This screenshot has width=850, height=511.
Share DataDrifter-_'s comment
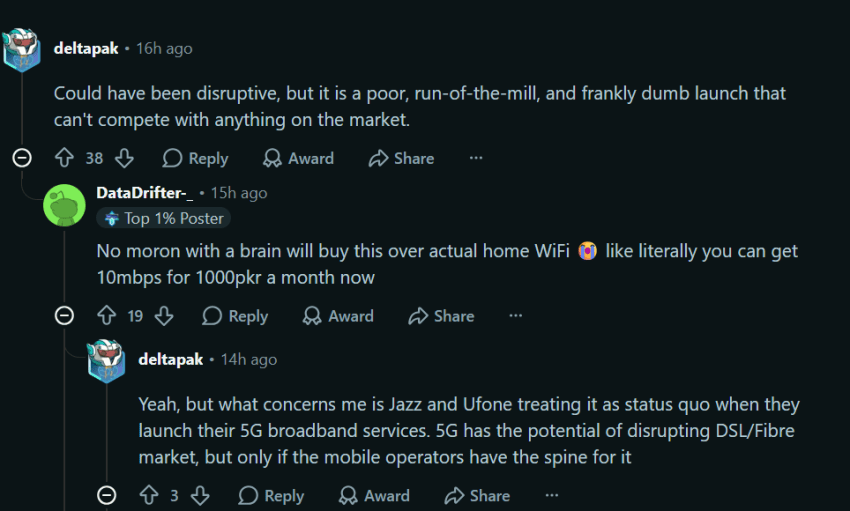click(x=441, y=316)
